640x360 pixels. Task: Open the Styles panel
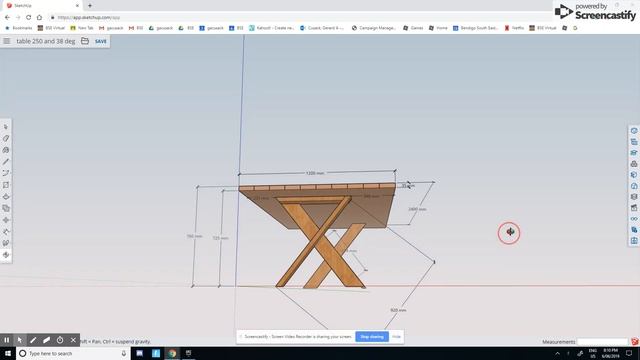tap(634, 186)
